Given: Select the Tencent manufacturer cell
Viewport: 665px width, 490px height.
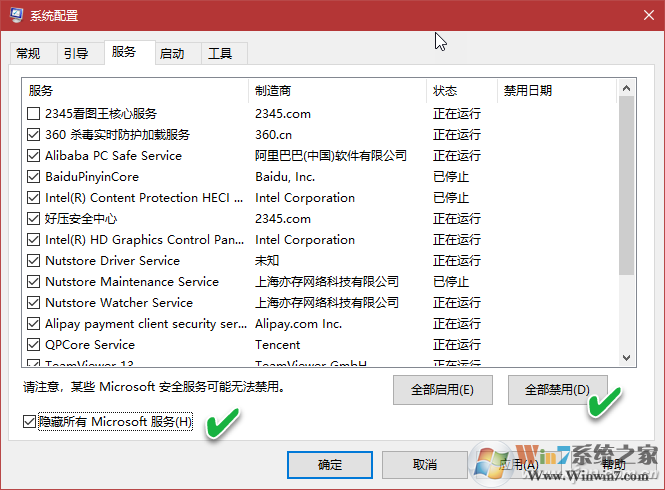Looking at the screenshot, I should (277, 344).
